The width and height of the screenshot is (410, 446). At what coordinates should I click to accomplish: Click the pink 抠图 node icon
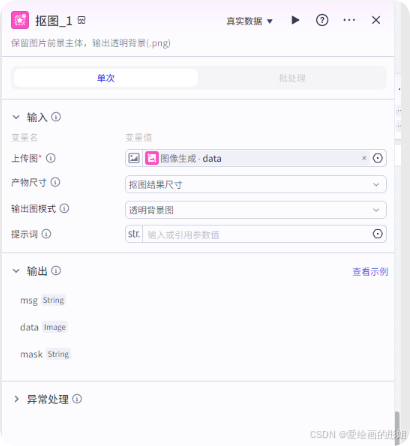[20, 20]
